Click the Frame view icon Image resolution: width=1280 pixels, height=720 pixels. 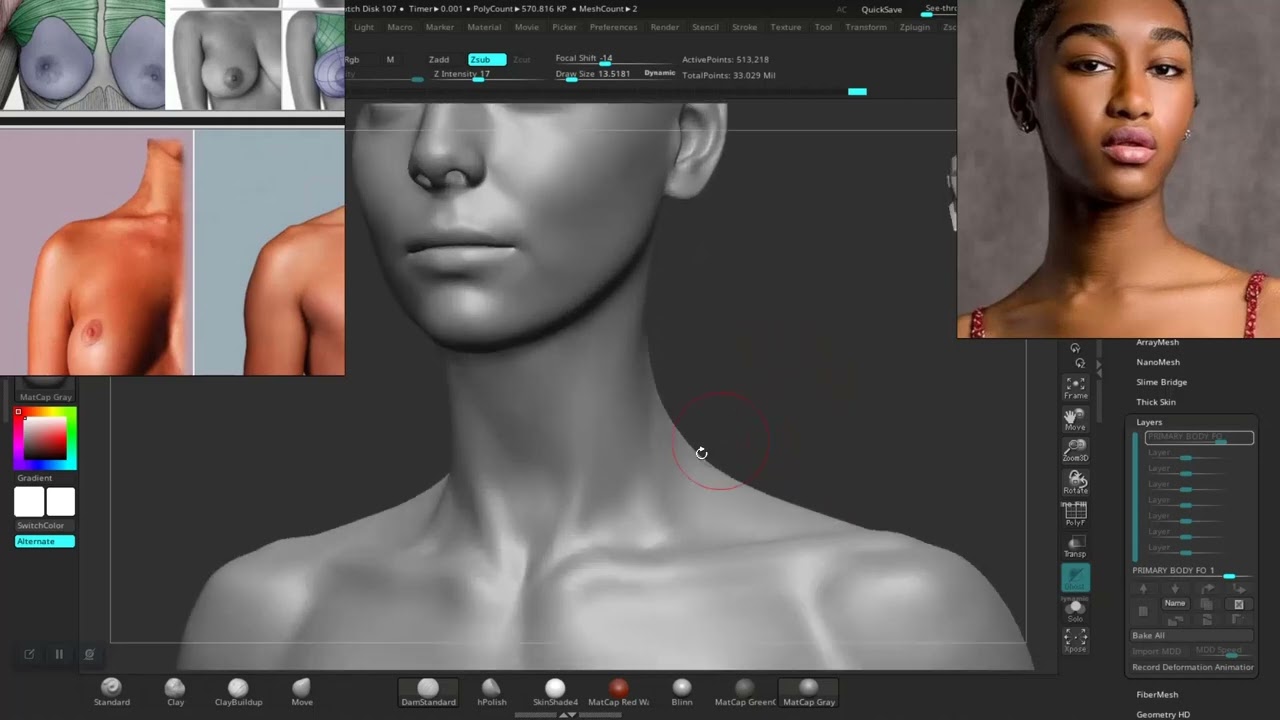tap(1075, 388)
